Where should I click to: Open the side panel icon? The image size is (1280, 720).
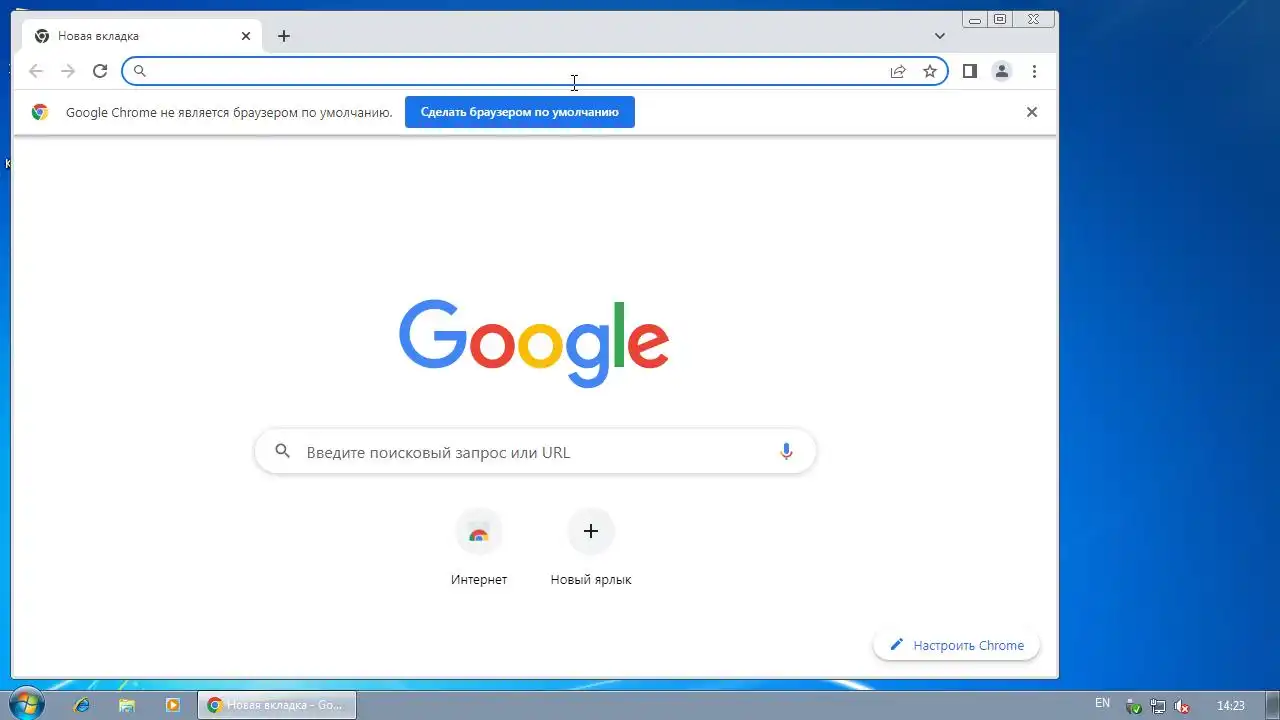point(969,71)
